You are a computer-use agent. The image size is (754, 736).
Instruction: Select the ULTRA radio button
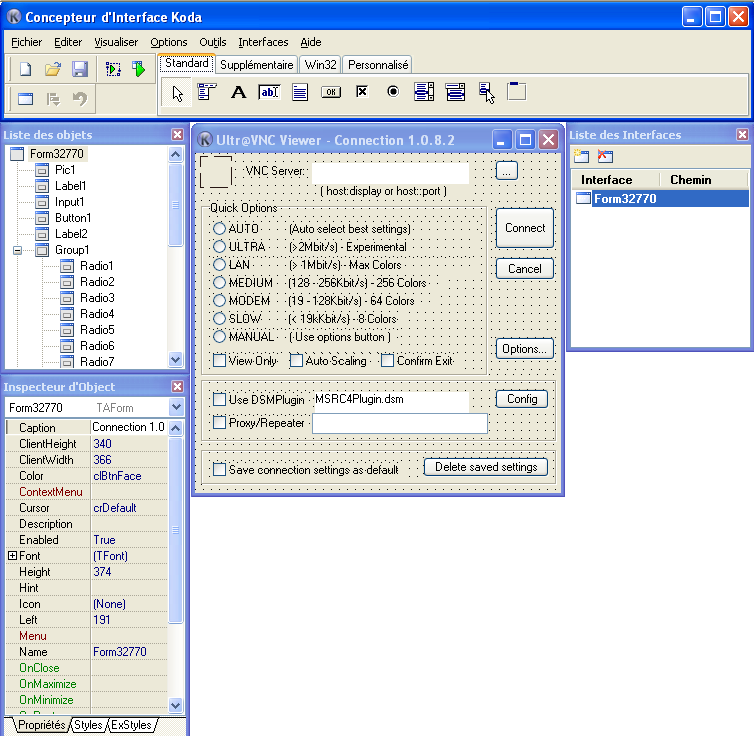(x=219, y=247)
